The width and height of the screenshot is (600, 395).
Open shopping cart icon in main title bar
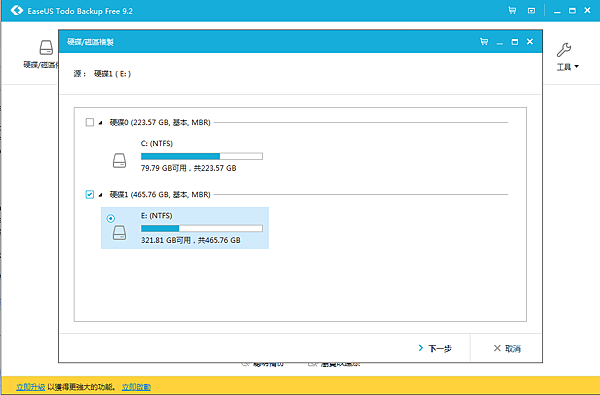point(512,11)
